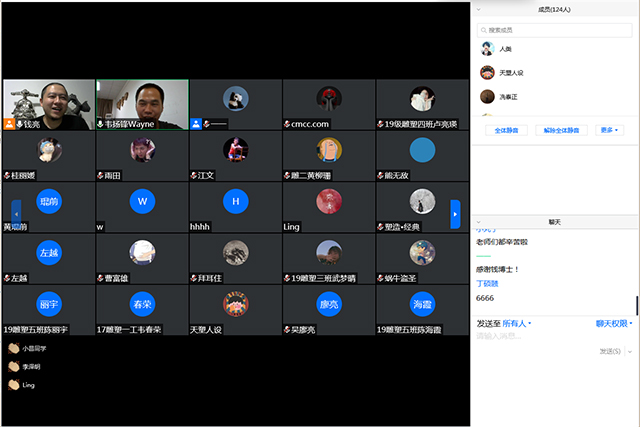Screen dimensions: 640x427
Task: Go to the previous page of participant videos
Action: (x=16, y=213)
